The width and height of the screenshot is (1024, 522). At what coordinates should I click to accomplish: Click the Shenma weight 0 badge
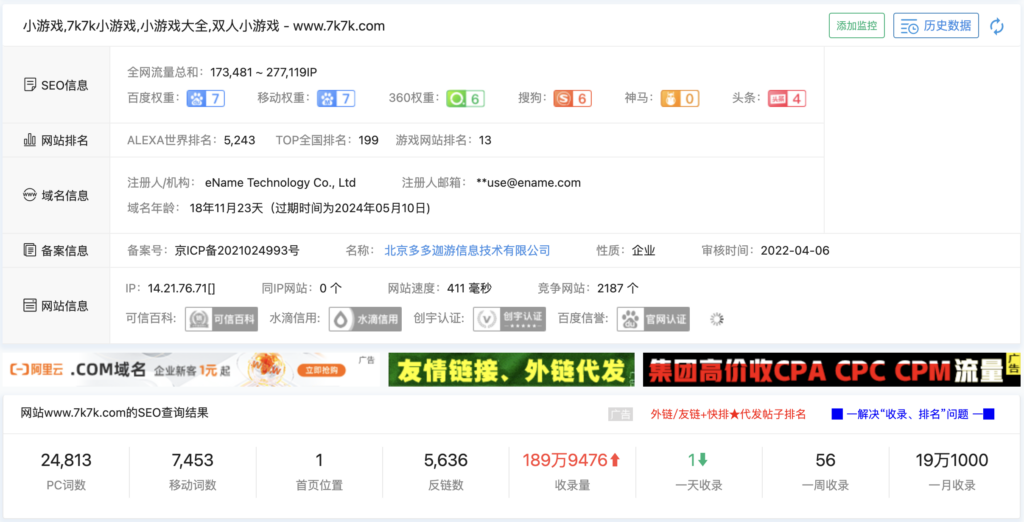click(680, 99)
